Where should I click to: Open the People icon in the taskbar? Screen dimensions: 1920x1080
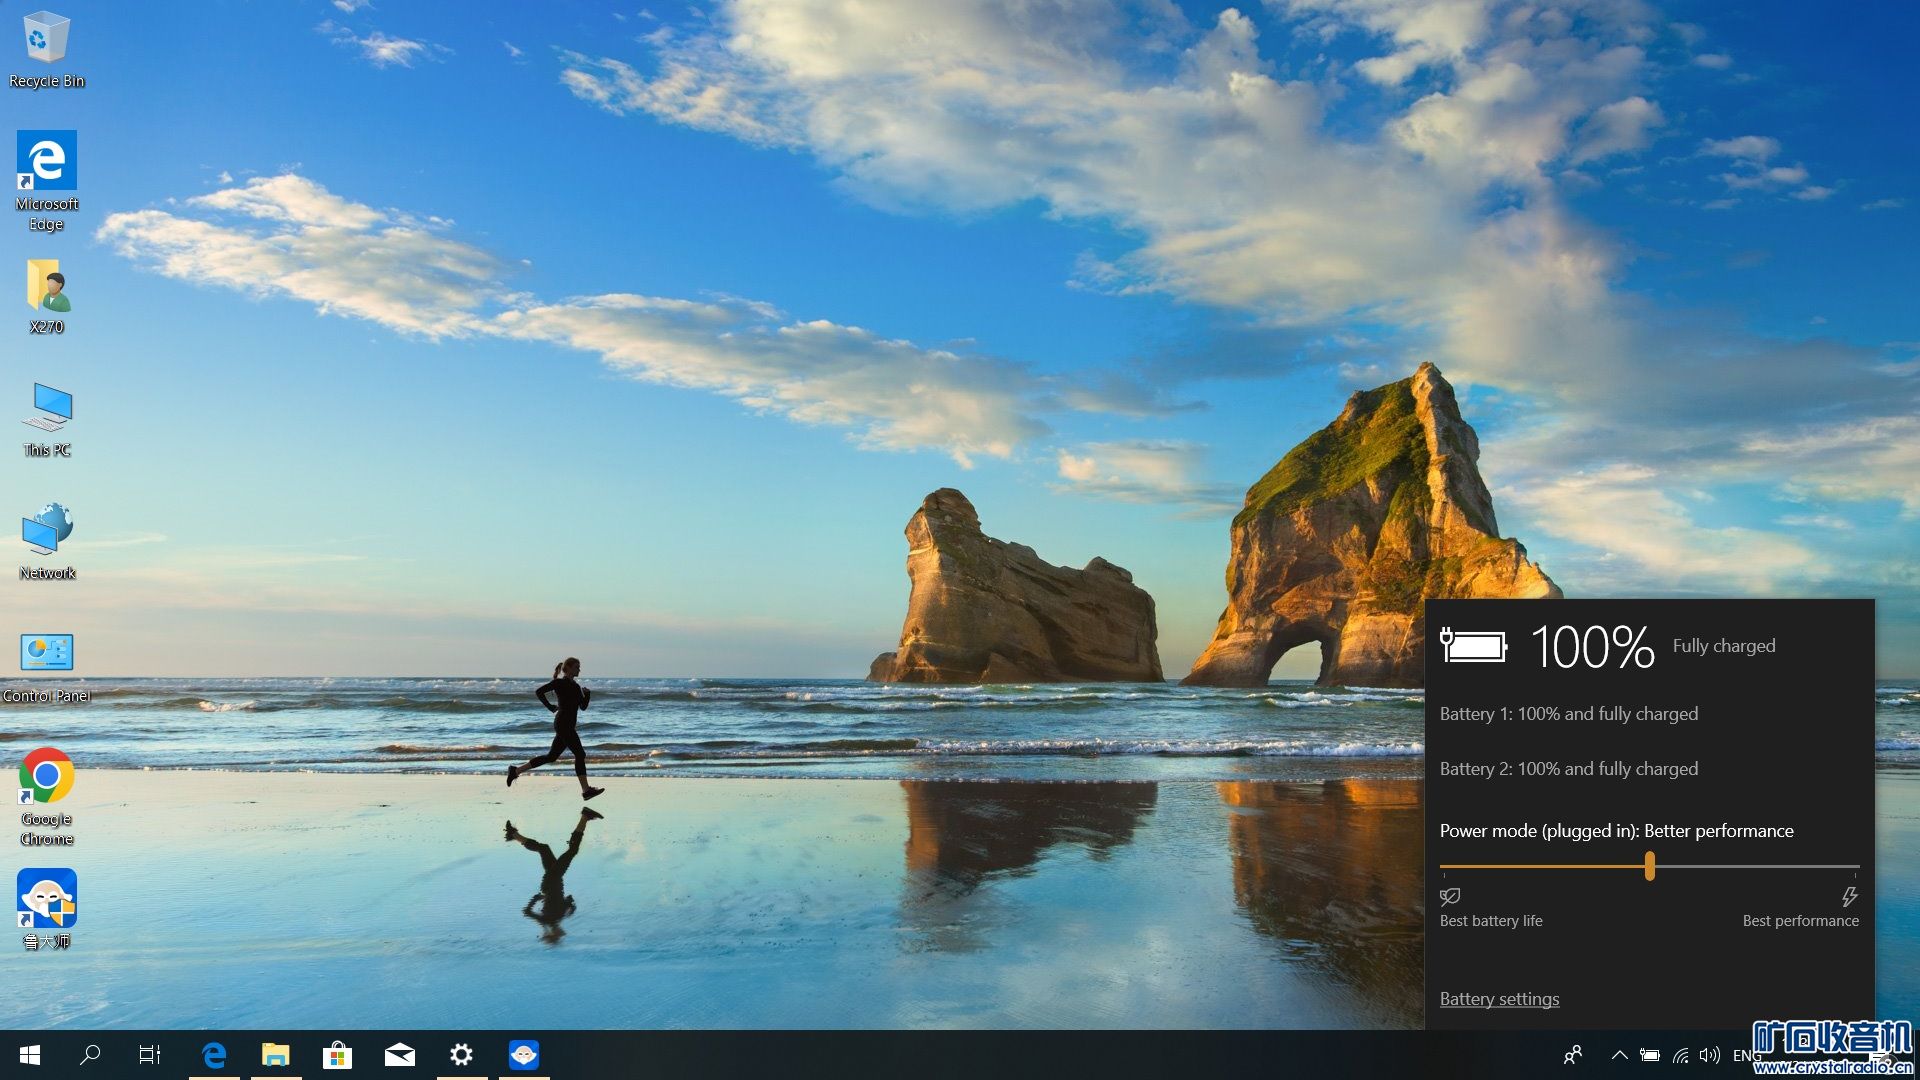(1573, 1055)
